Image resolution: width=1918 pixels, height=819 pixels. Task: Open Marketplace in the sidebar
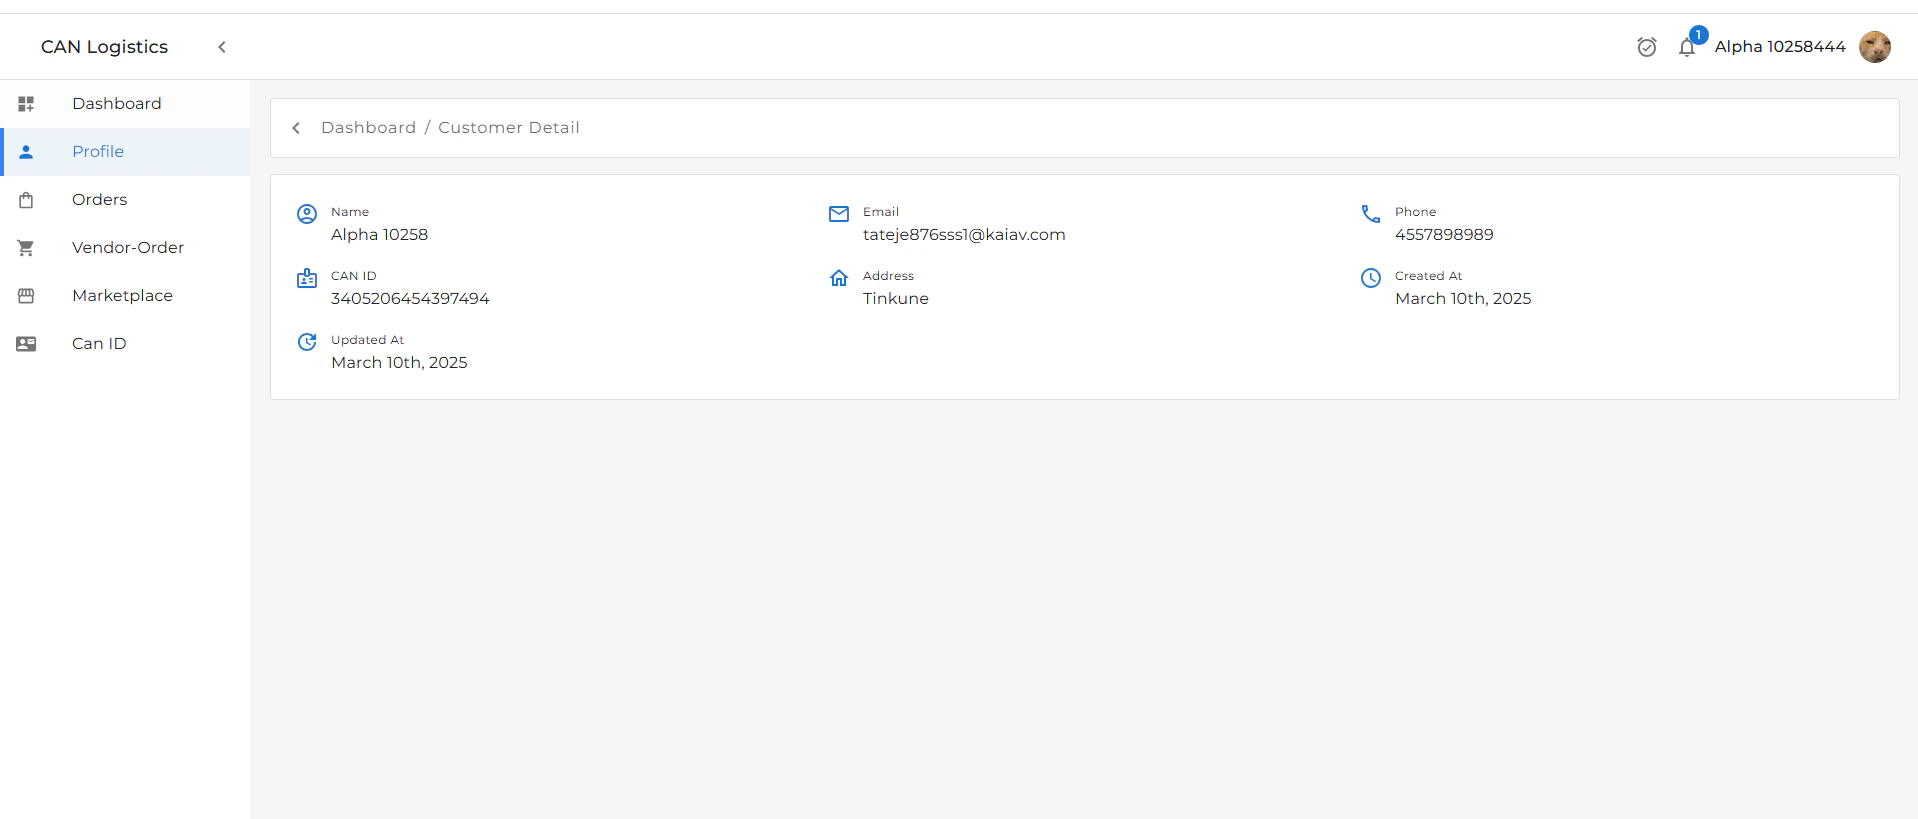pyautogui.click(x=125, y=296)
